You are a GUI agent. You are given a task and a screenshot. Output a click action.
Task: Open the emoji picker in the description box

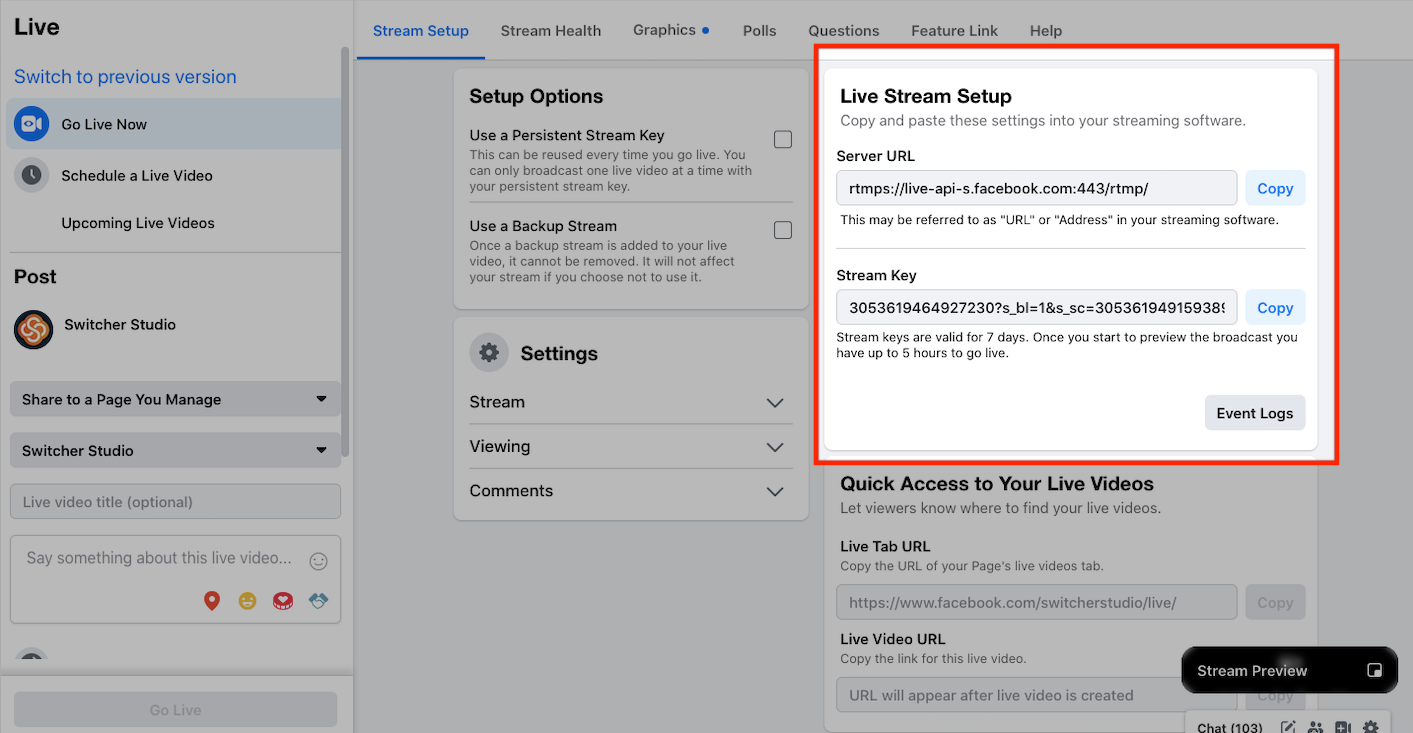[319, 562]
